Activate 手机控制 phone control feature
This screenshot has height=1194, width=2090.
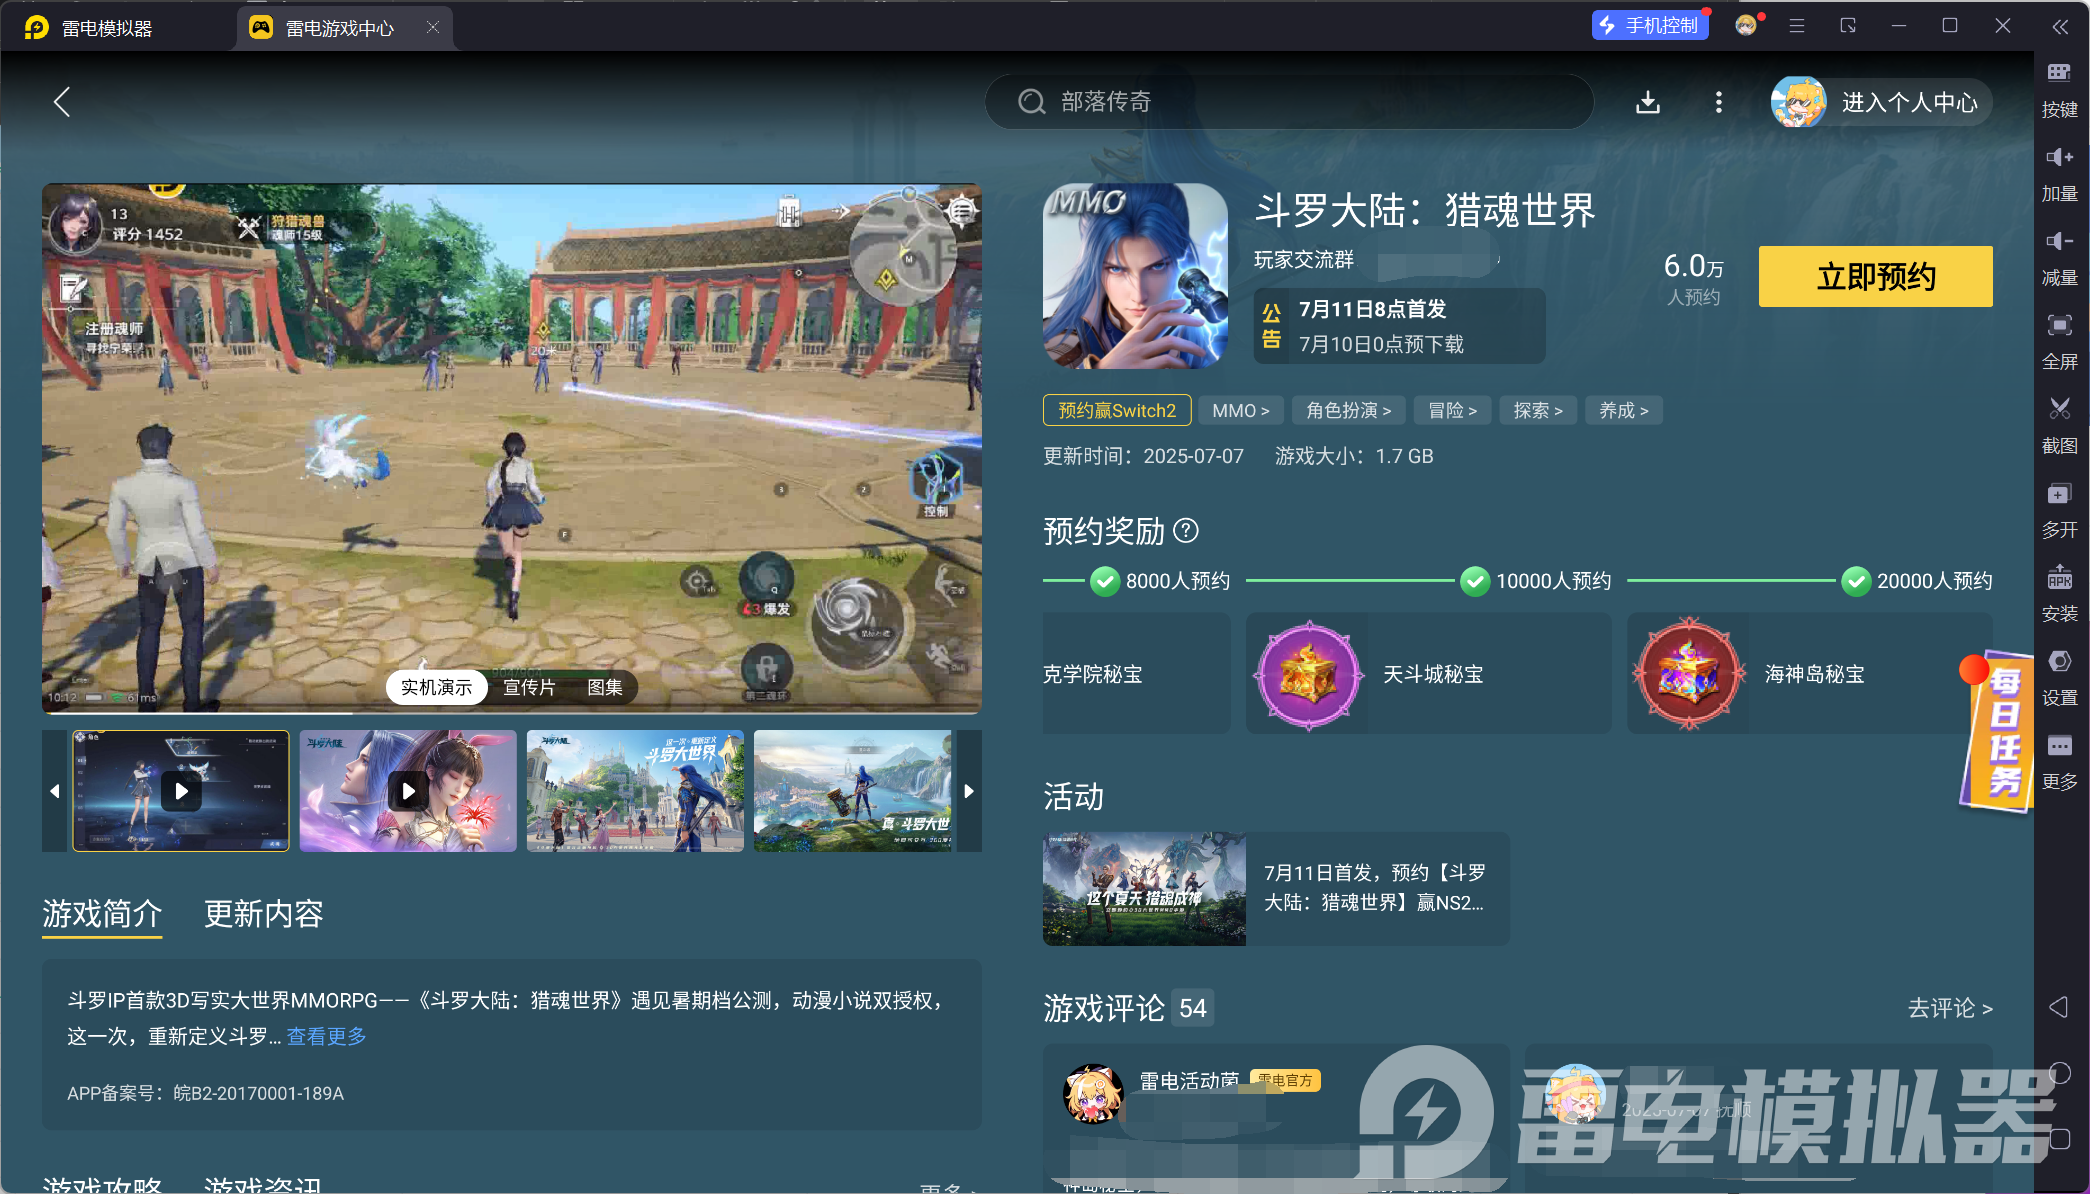pos(1650,25)
